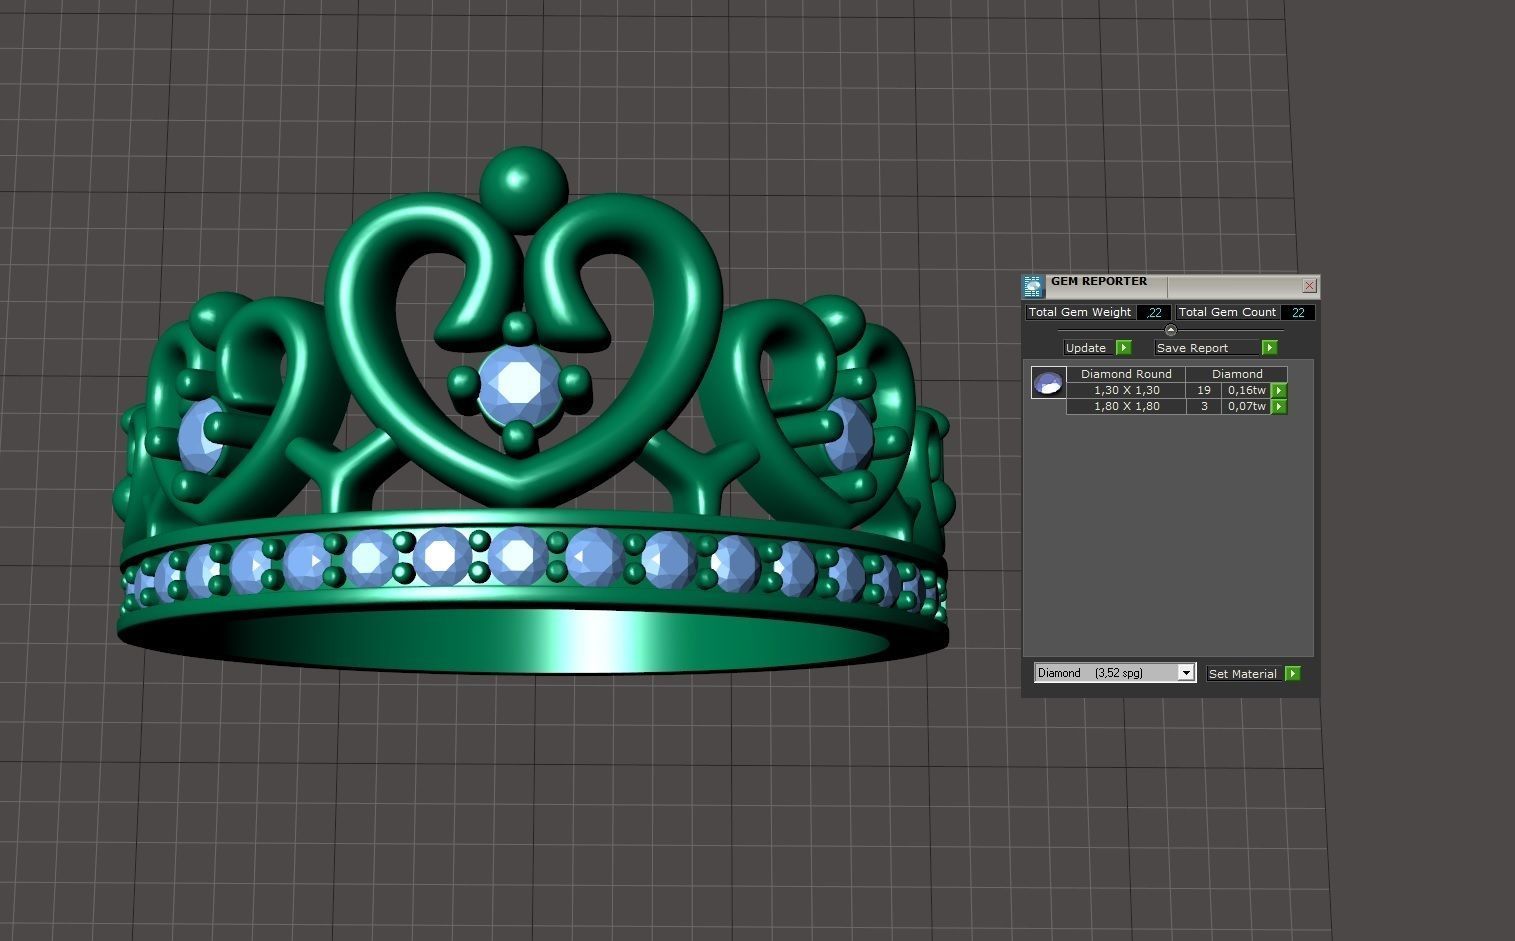Click the 0,16tw weight cell
The image size is (1515, 941).
(1246, 391)
